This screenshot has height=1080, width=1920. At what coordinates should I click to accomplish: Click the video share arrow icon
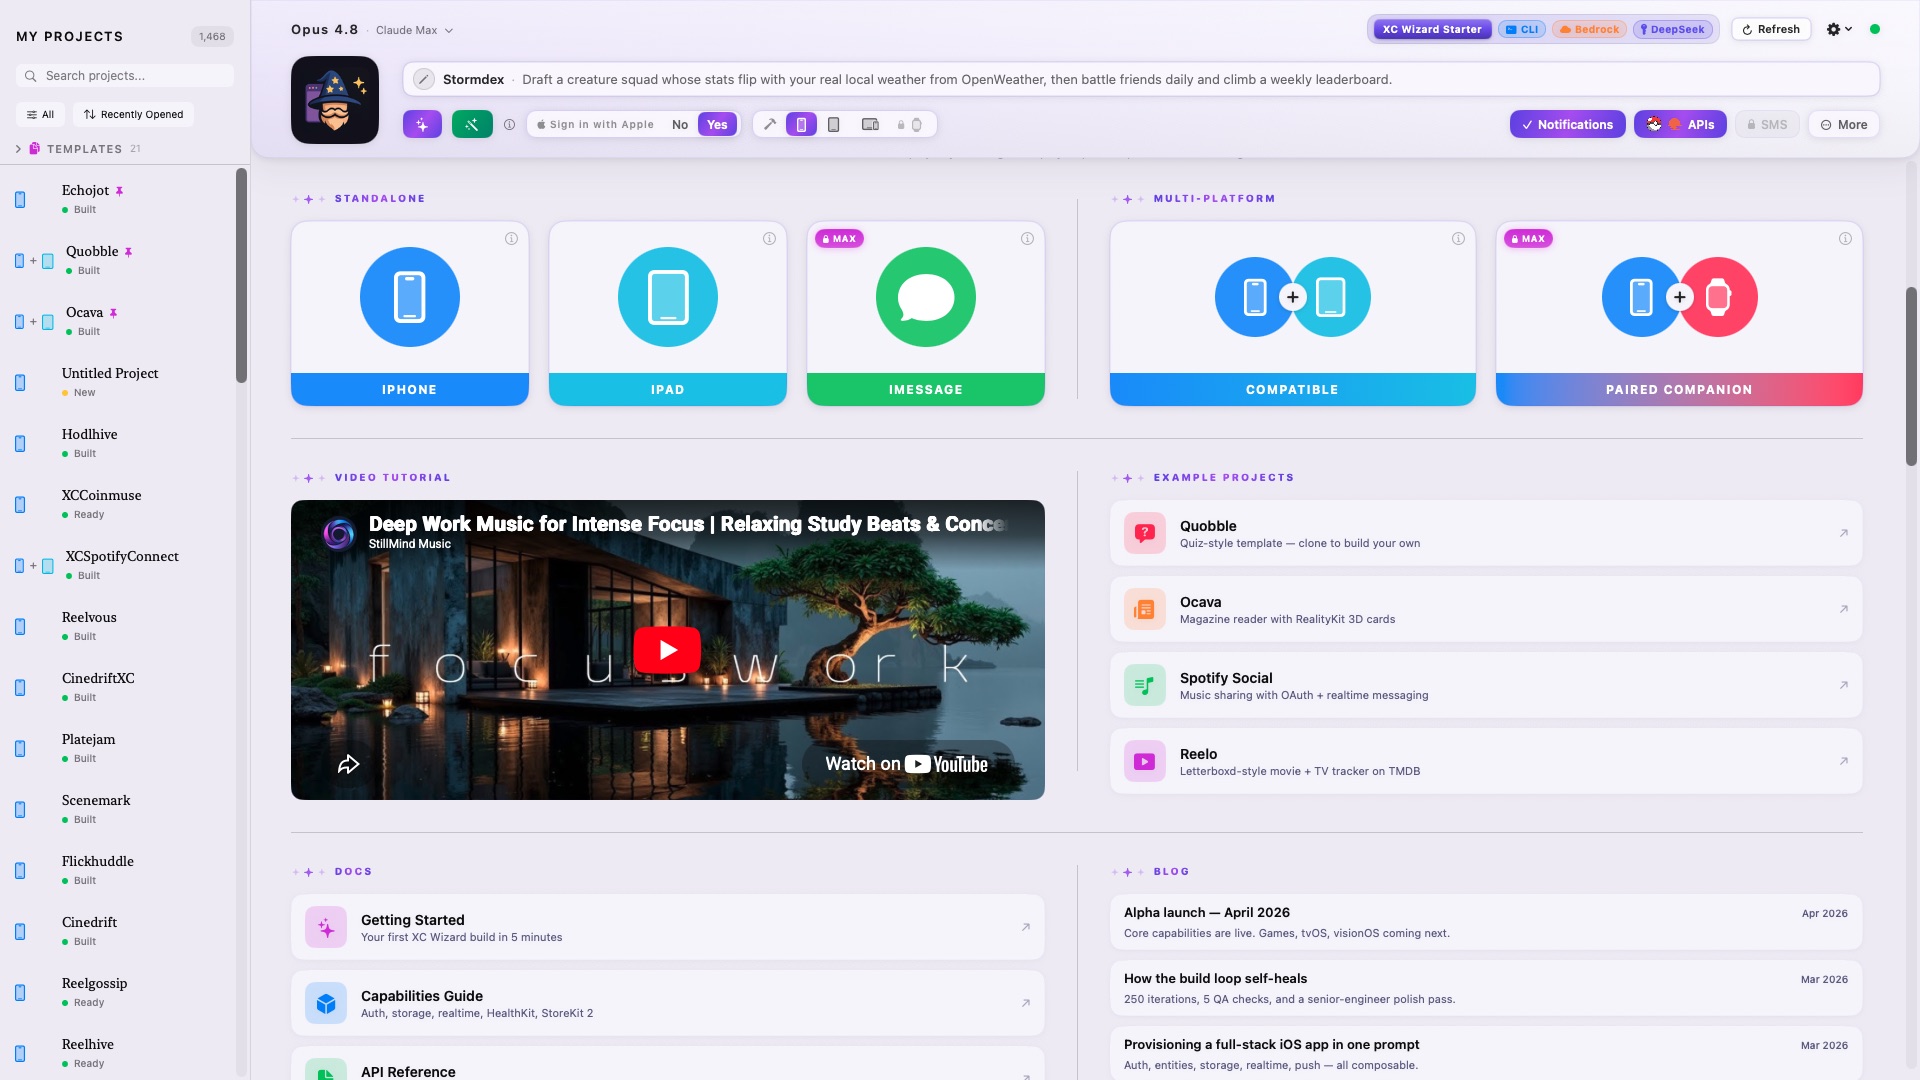[348, 765]
